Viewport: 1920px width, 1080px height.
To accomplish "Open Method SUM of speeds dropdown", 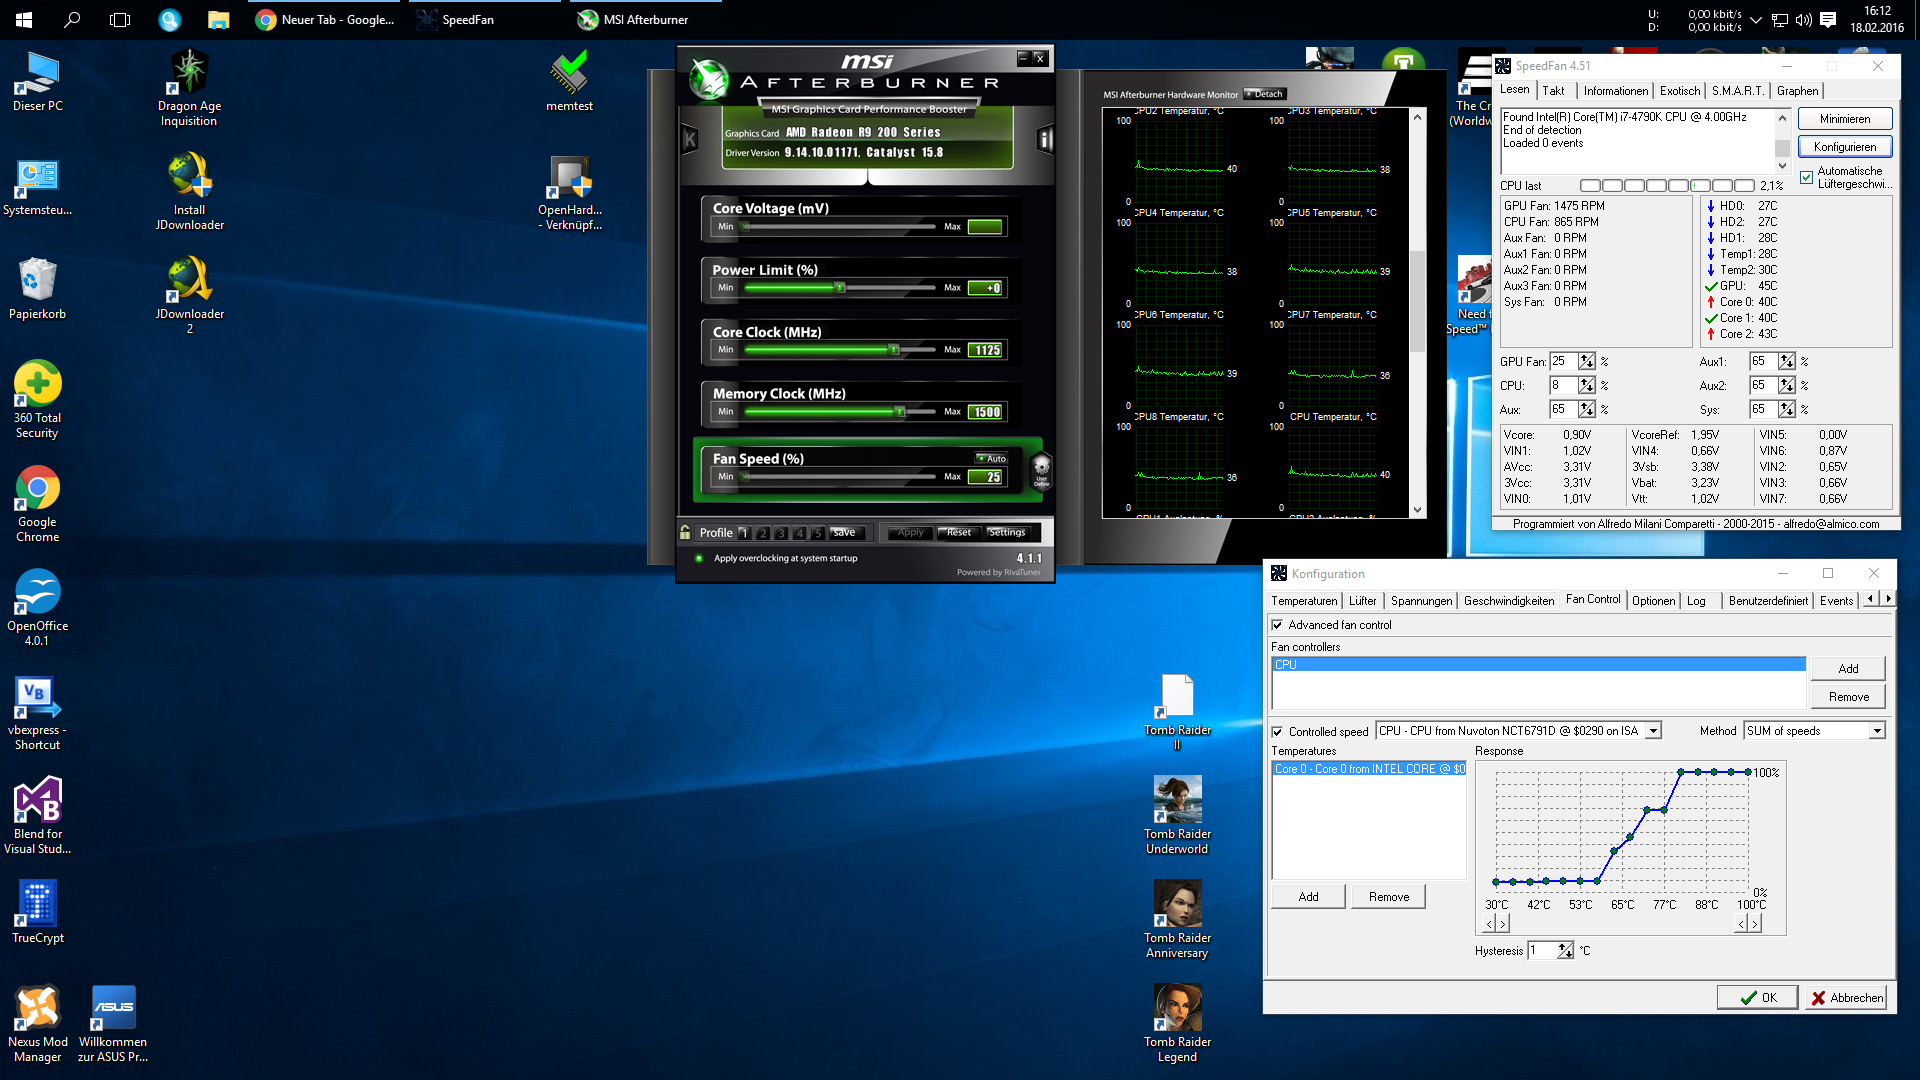I will 1877,731.
